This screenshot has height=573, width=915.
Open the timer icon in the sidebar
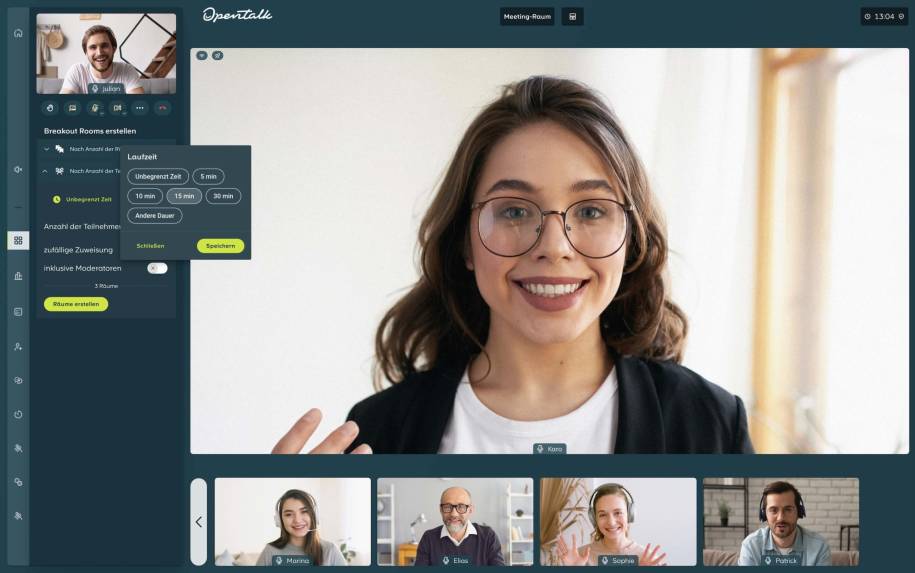pyautogui.click(x=18, y=414)
